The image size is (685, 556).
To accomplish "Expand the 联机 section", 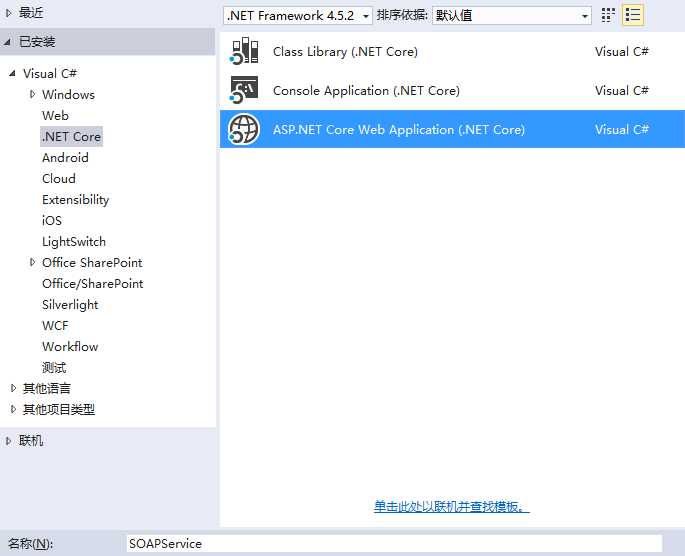I will click(8, 441).
